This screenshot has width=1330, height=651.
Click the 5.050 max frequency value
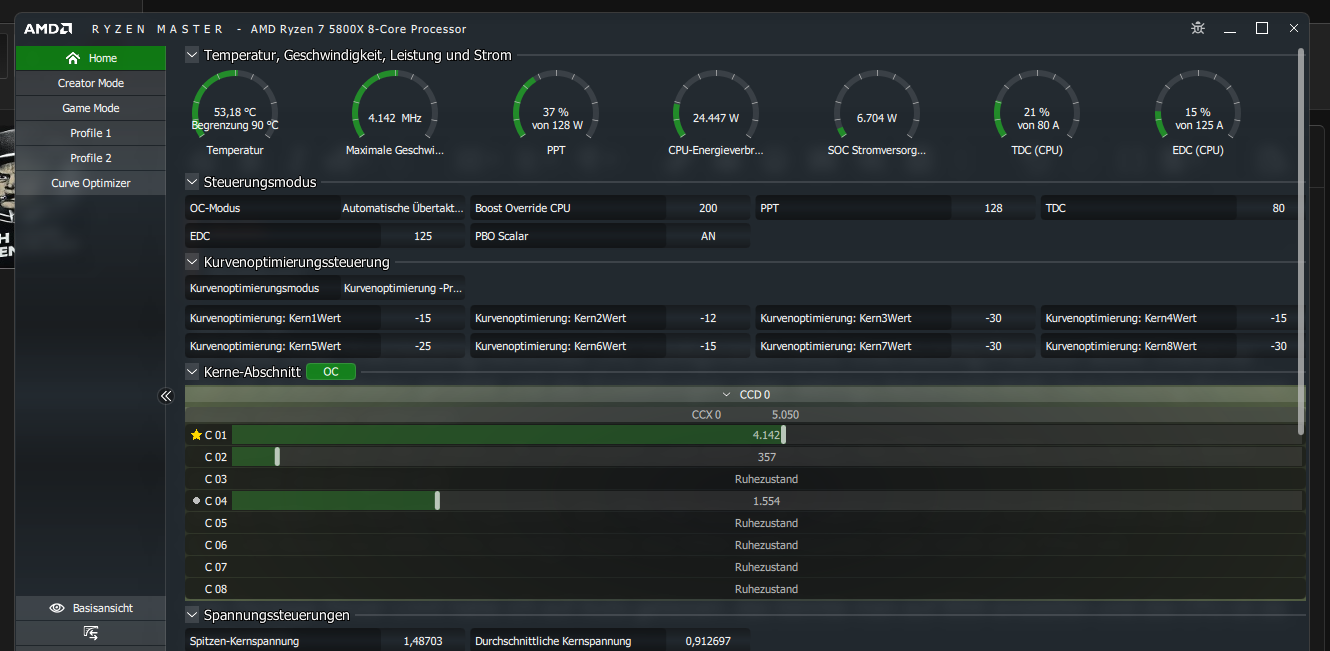click(x=785, y=414)
